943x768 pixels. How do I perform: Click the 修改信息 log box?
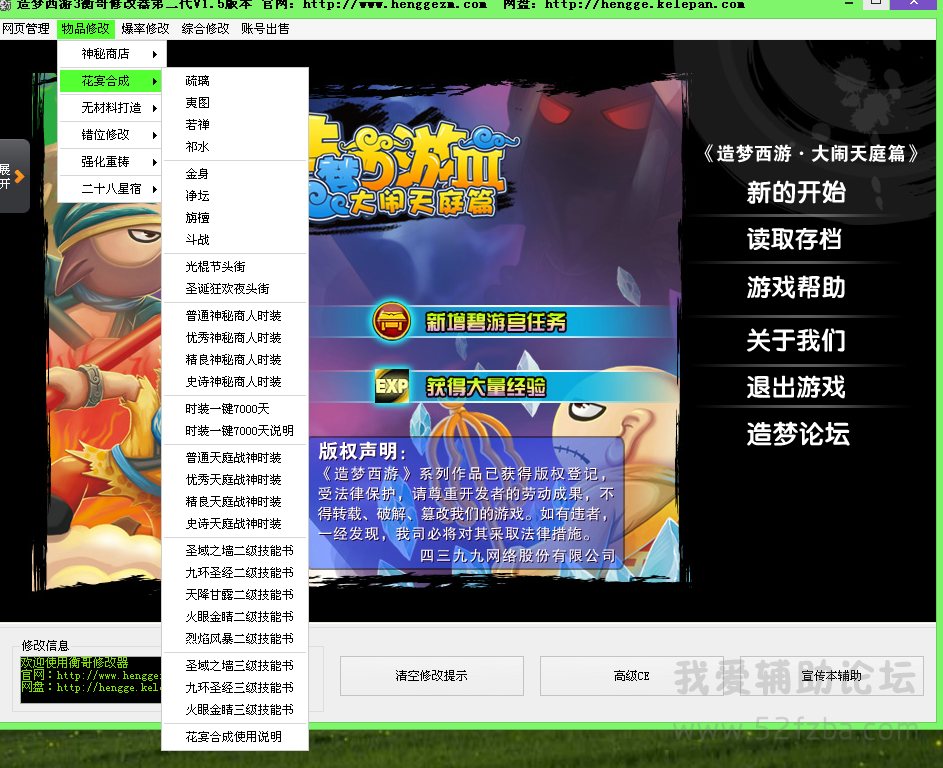point(91,680)
